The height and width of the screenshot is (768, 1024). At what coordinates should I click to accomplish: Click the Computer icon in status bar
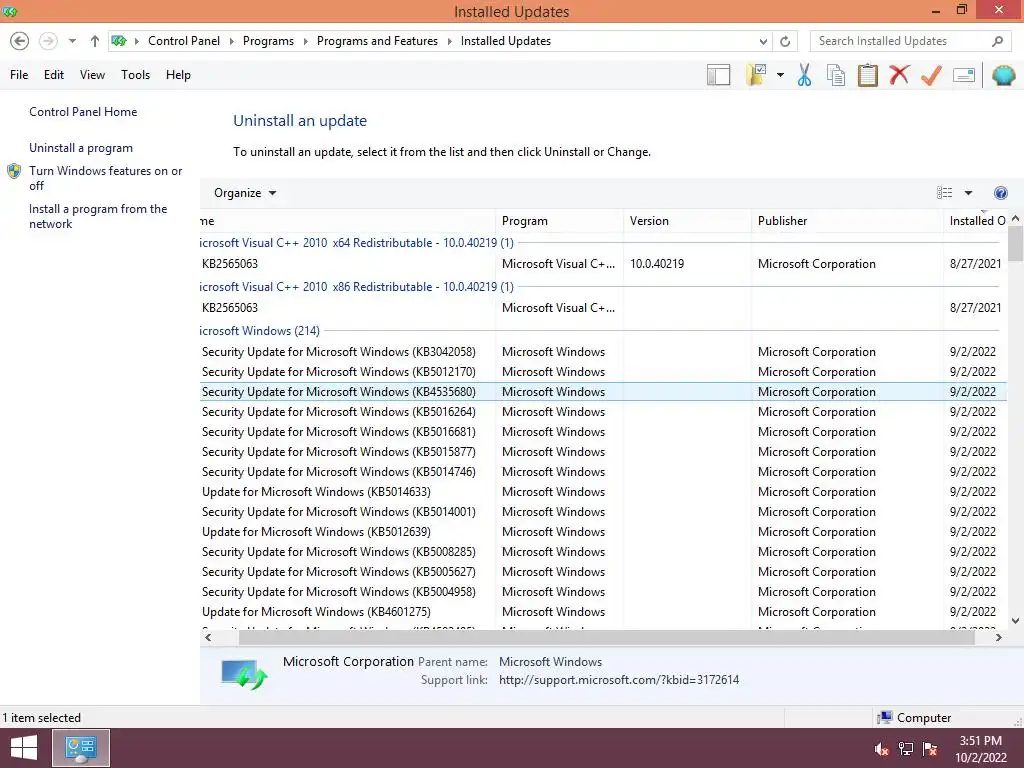click(x=885, y=718)
